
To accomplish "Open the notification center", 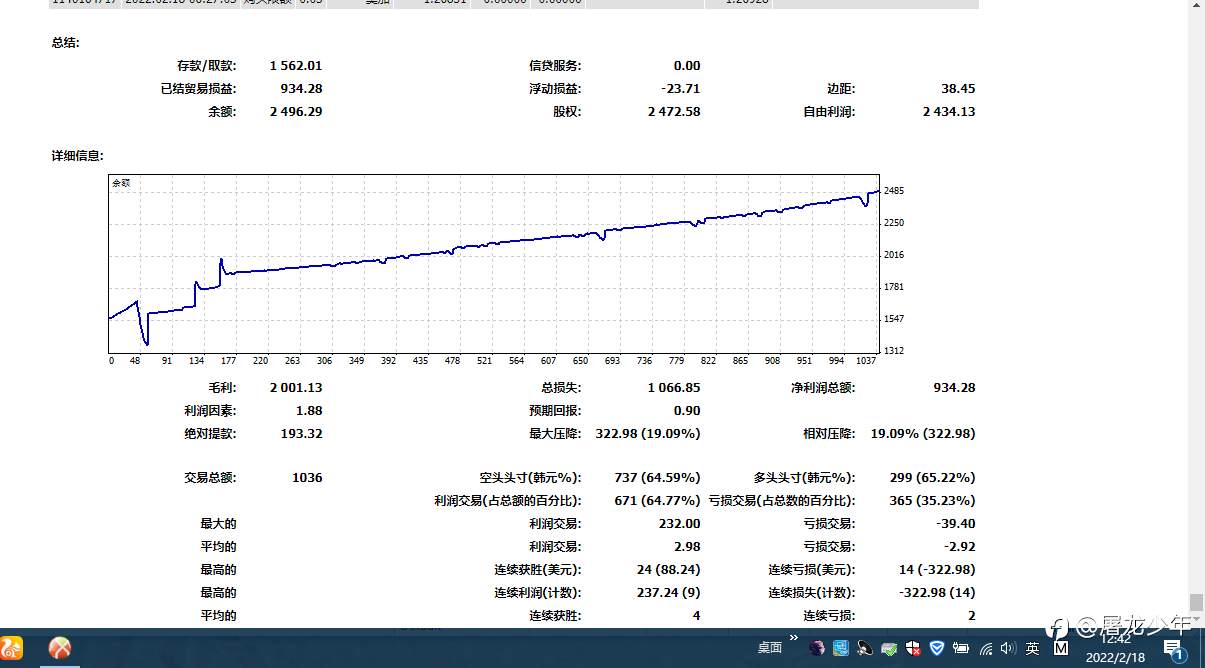I will pyautogui.click(x=1173, y=650).
